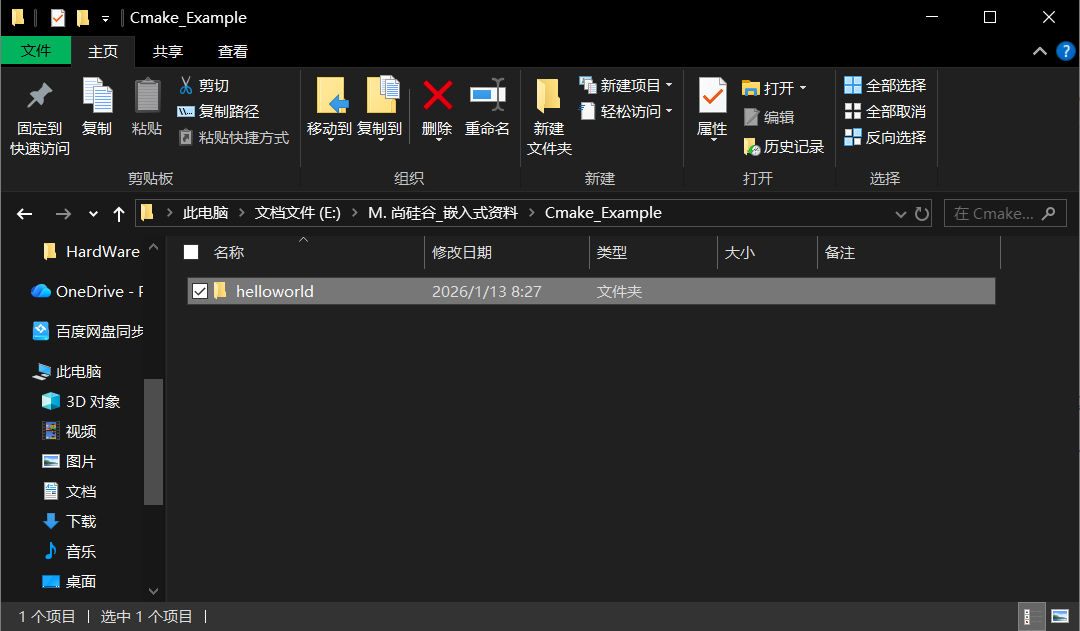The height and width of the screenshot is (631, 1080).
Task: Click the 新建文件夹 (New folder) icon
Action: (x=548, y=96)
